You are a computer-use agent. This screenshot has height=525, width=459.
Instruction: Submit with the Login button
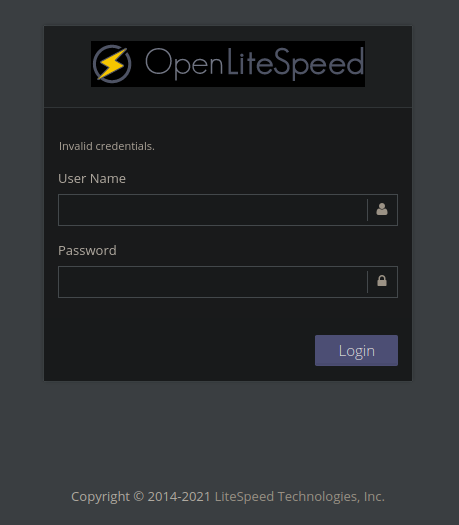356,351
